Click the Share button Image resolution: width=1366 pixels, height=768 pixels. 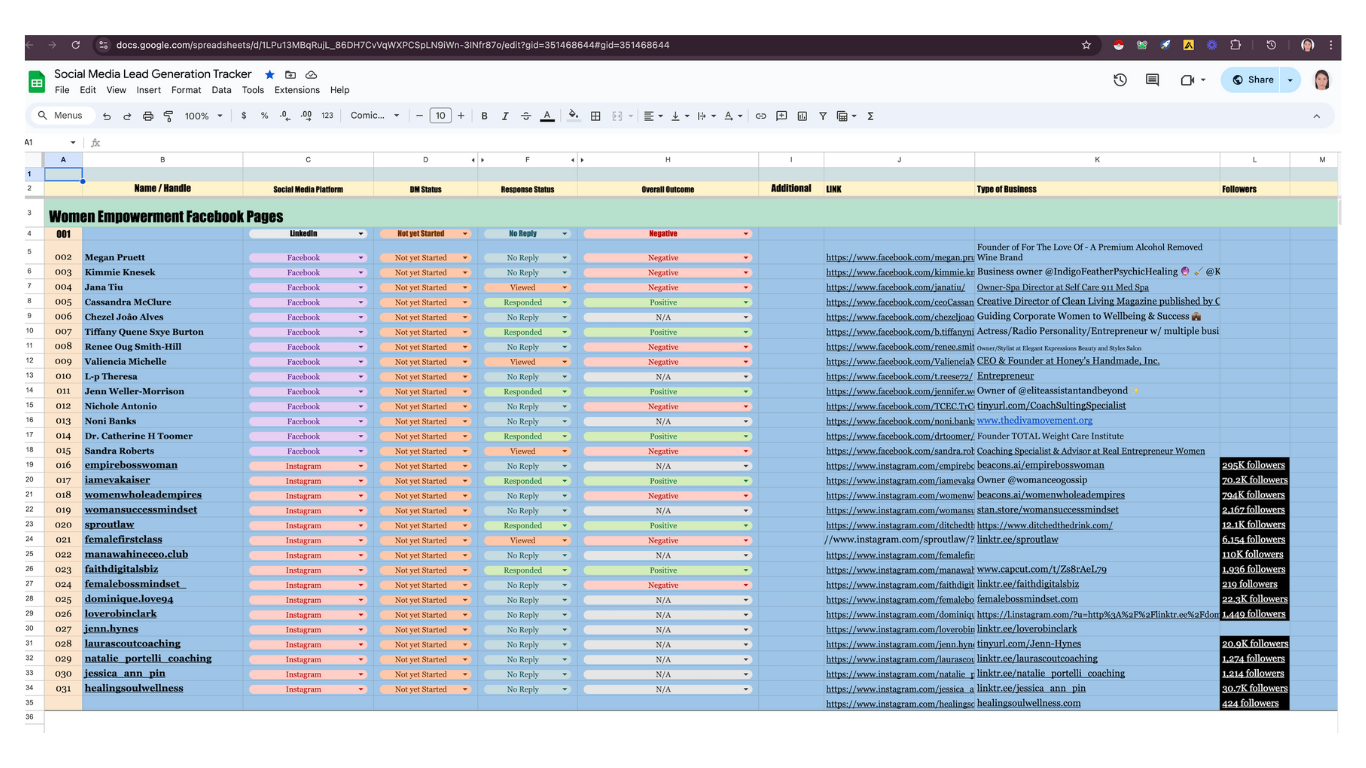pos(1252,80)
